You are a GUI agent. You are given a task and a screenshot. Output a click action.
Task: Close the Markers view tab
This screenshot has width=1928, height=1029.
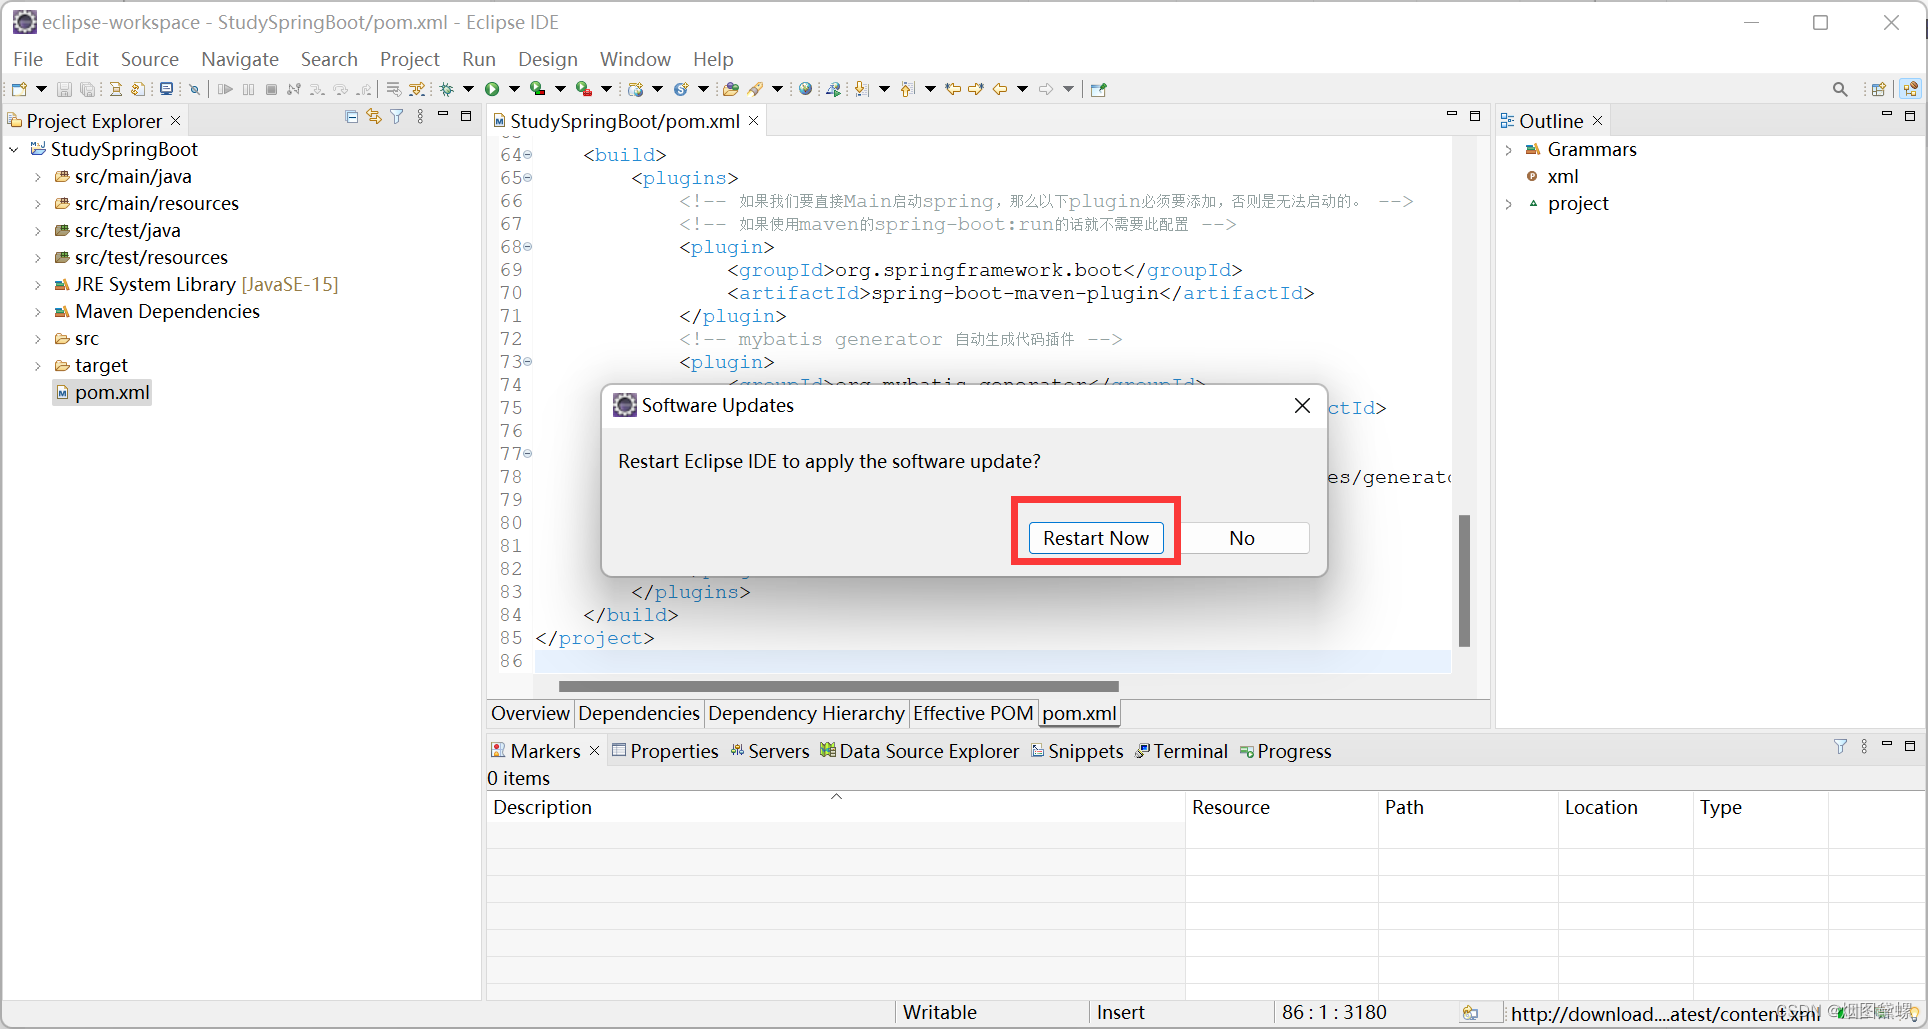[x=594, y=750]
